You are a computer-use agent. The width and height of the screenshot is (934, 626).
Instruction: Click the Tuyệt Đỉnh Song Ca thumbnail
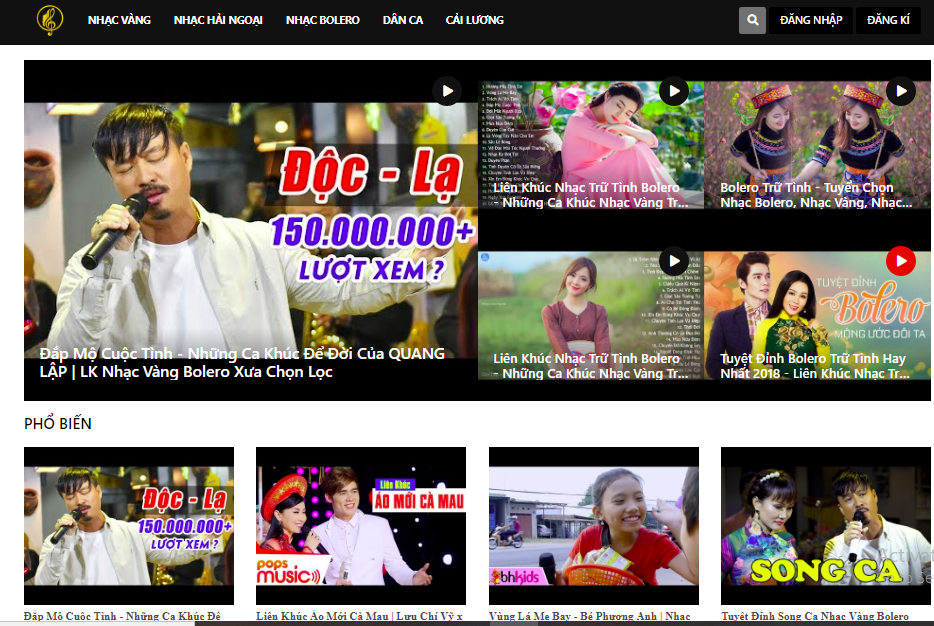pyautogui.click(x=824, y=525)
